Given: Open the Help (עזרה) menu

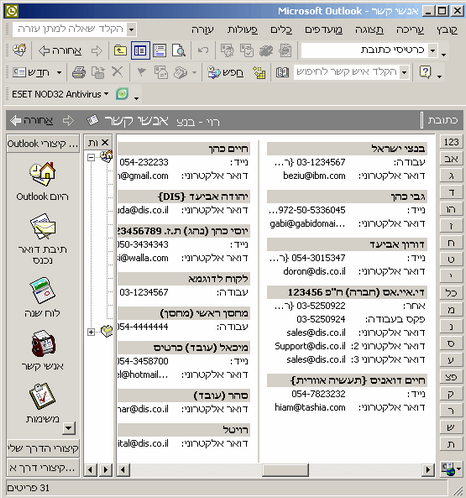Looking at the screenshot, I should (x=202, y=30).
